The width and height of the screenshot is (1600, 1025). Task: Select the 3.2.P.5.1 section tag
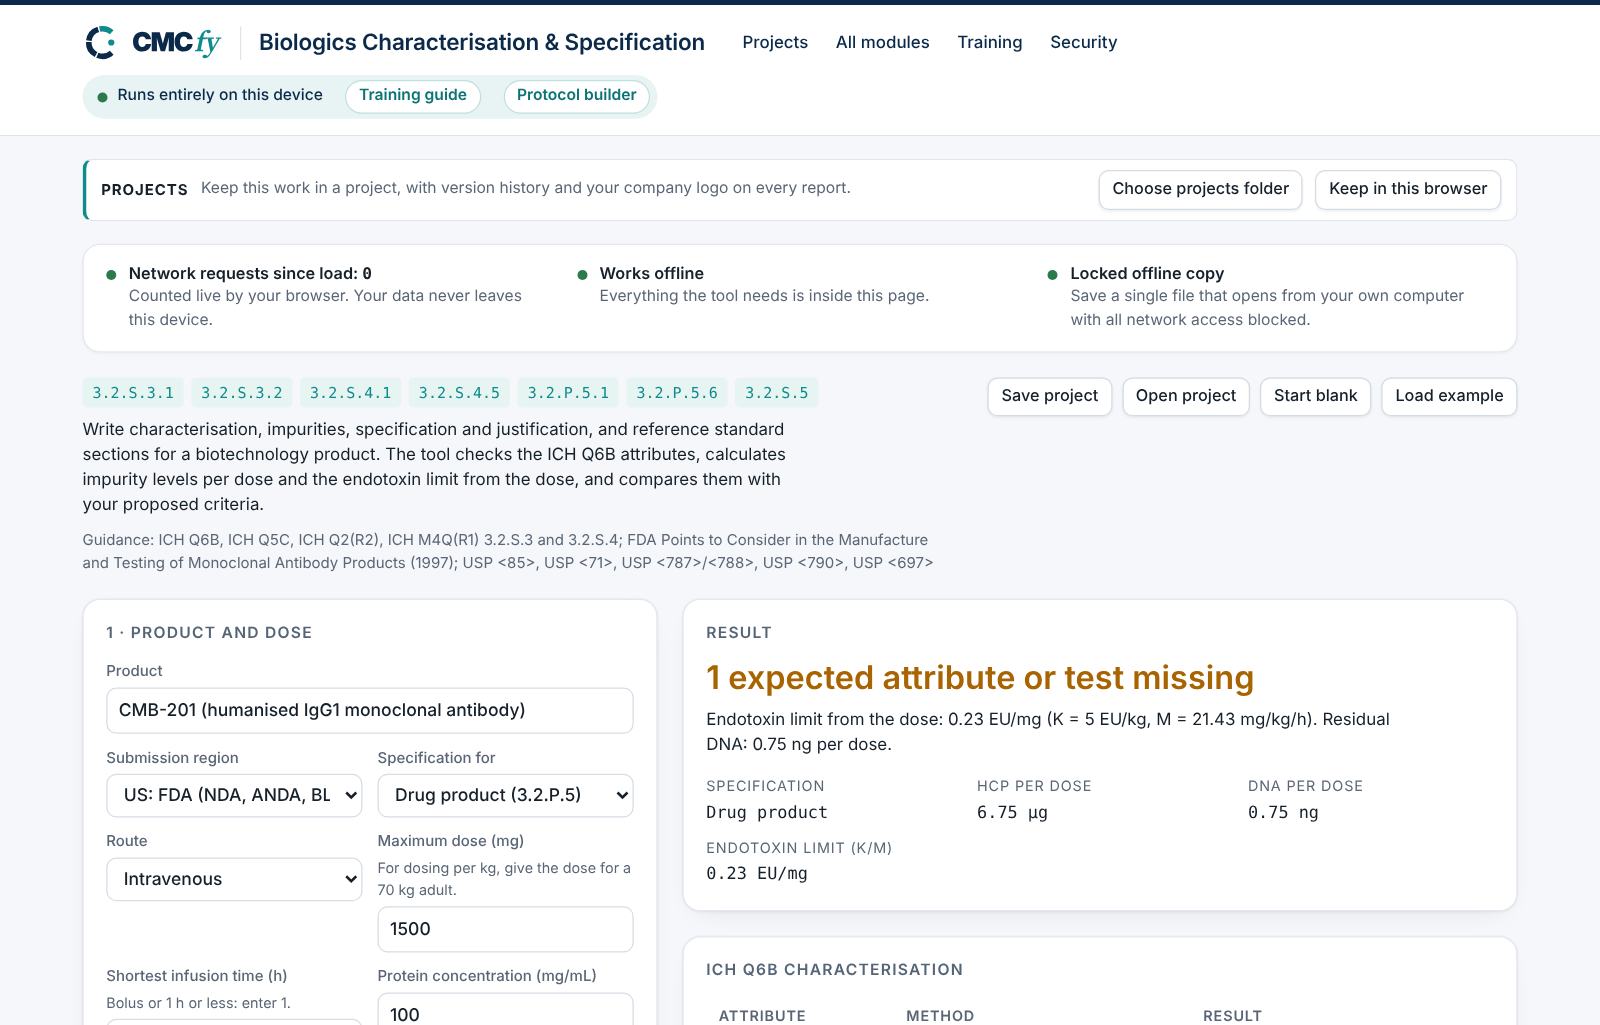coord(568,393)
